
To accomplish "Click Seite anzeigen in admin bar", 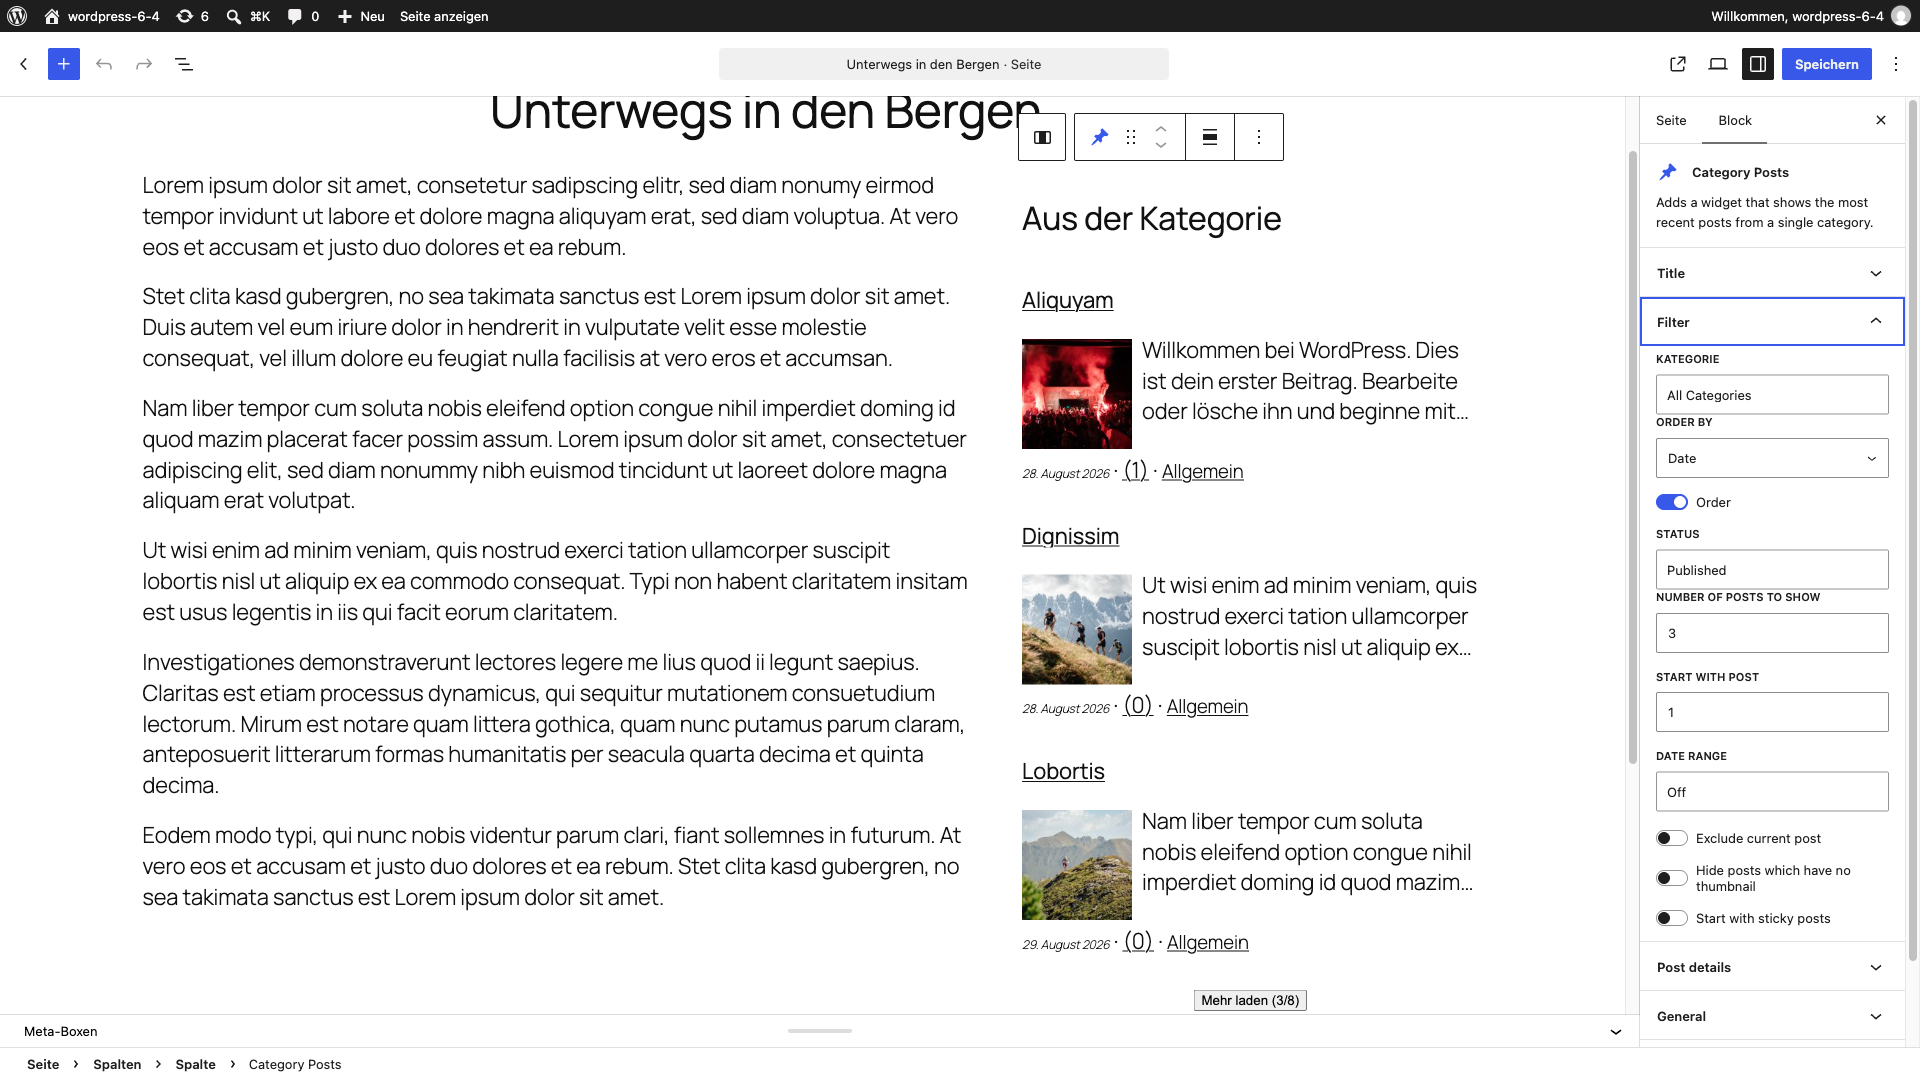I will [x=444, y=16].
